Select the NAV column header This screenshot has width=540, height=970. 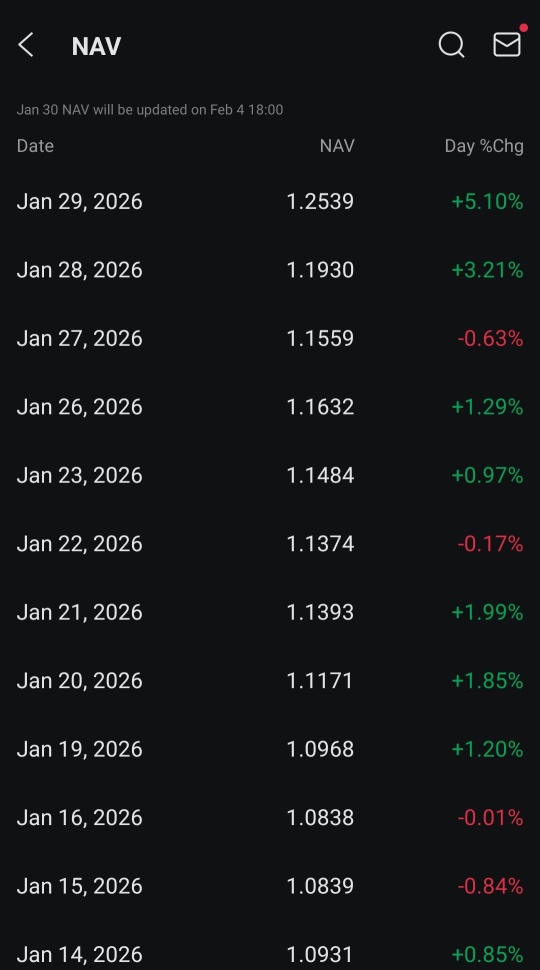[337, 146]
